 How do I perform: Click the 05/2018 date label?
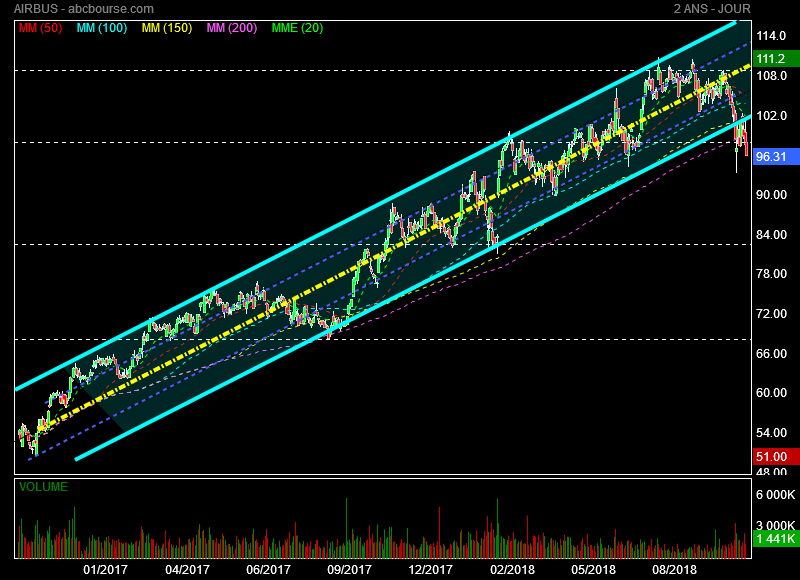[593, 570]
